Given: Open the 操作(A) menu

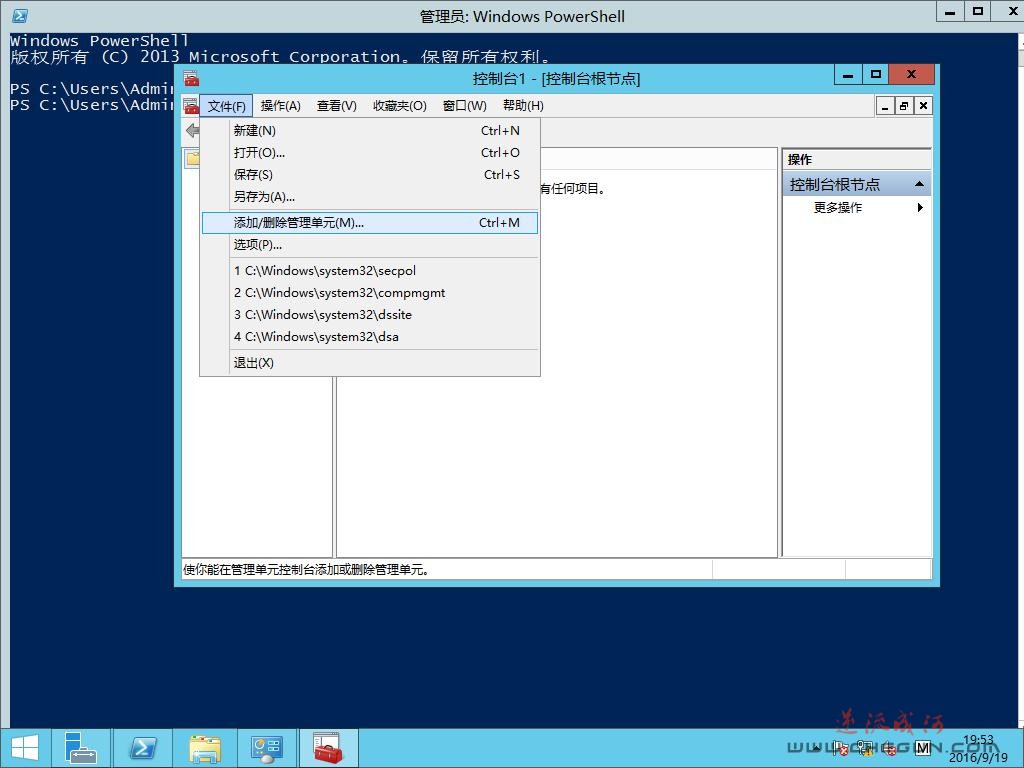Looking at the screenshot, I should click(x=280, y=106).
